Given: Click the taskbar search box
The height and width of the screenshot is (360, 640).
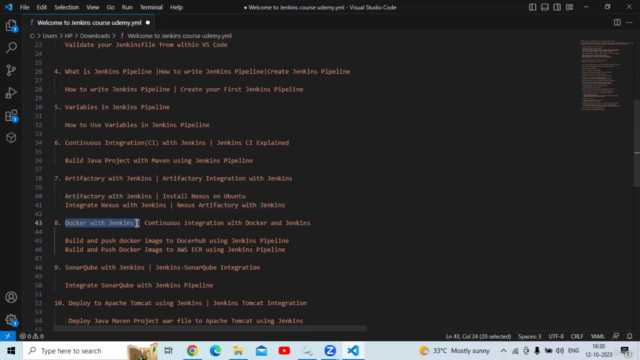Looking at the screenshot, I should tap(90, 351).
